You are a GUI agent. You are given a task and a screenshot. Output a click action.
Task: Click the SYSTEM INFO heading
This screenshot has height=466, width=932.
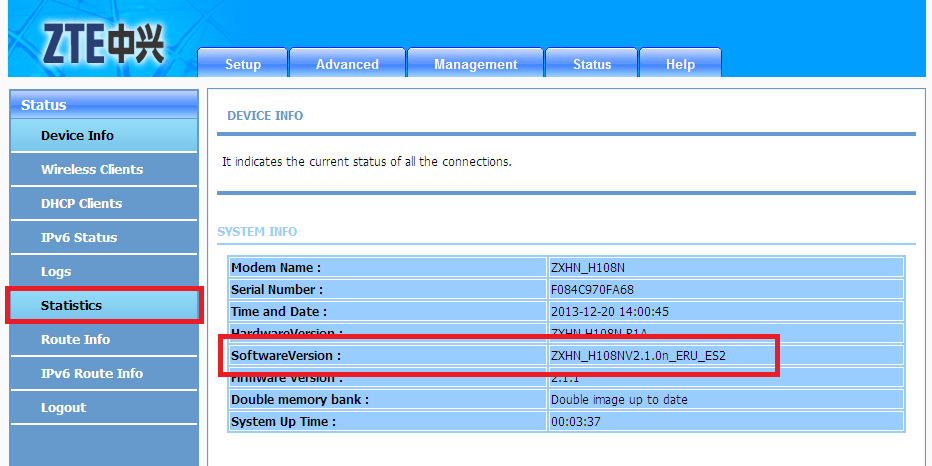click(x=257, y=232)
